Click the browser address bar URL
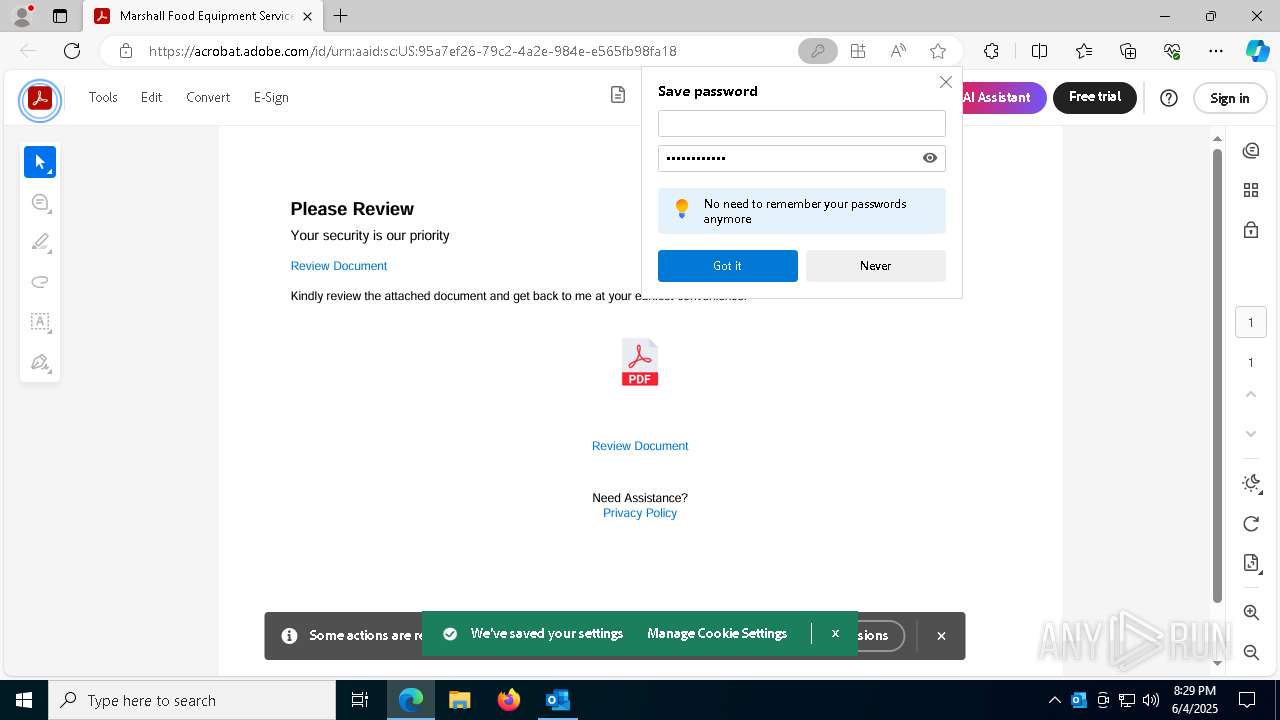 pos(412,51)
